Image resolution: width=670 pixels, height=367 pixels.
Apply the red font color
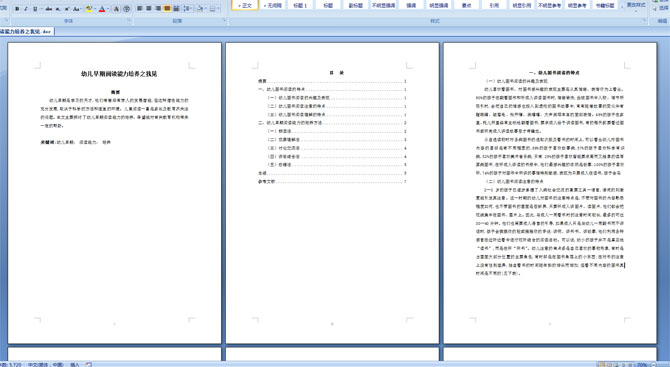[102, 9]
